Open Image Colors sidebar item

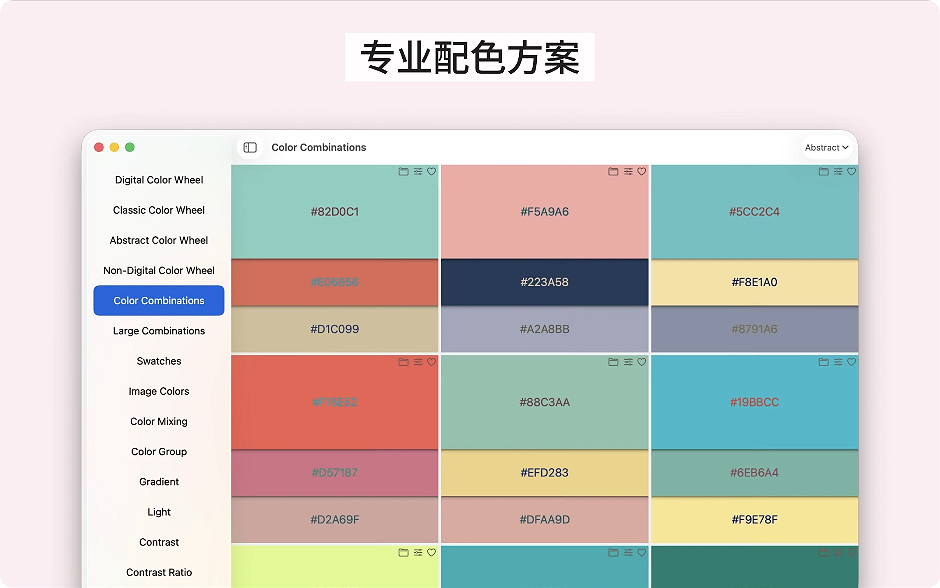pos(159,391)
